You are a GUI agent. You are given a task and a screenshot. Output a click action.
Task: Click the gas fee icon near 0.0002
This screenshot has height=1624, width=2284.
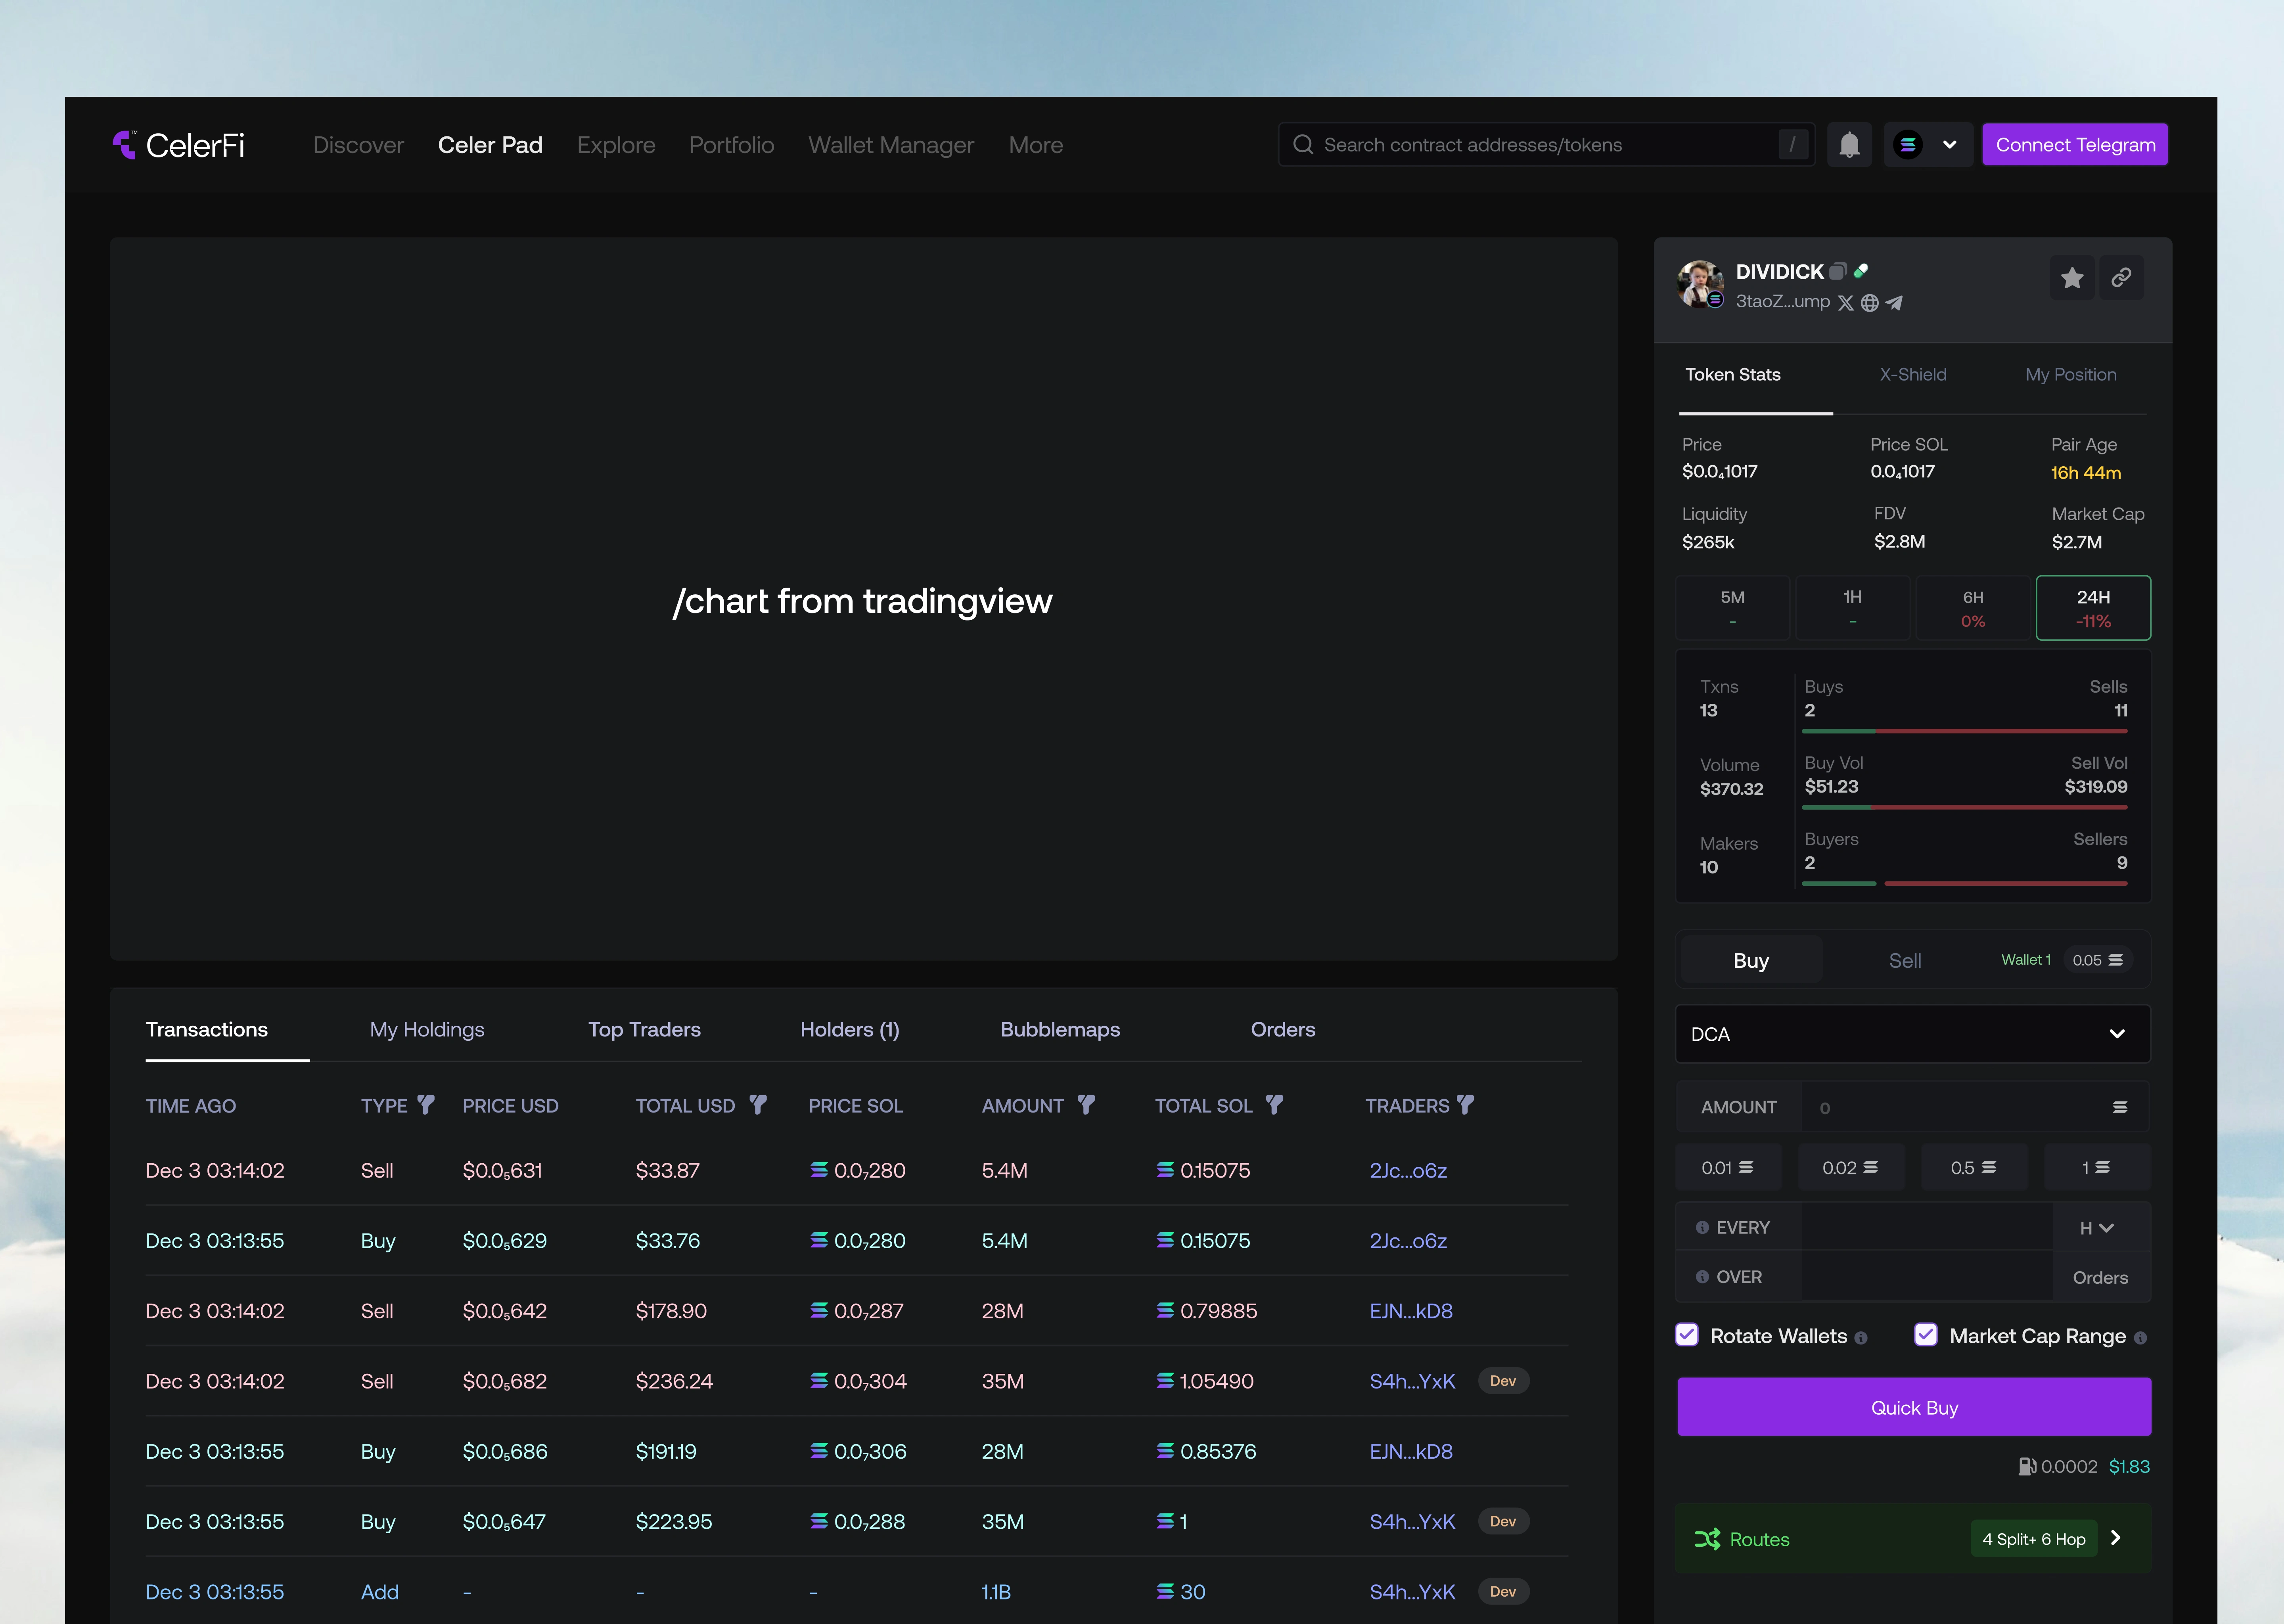(2027, 1467)
